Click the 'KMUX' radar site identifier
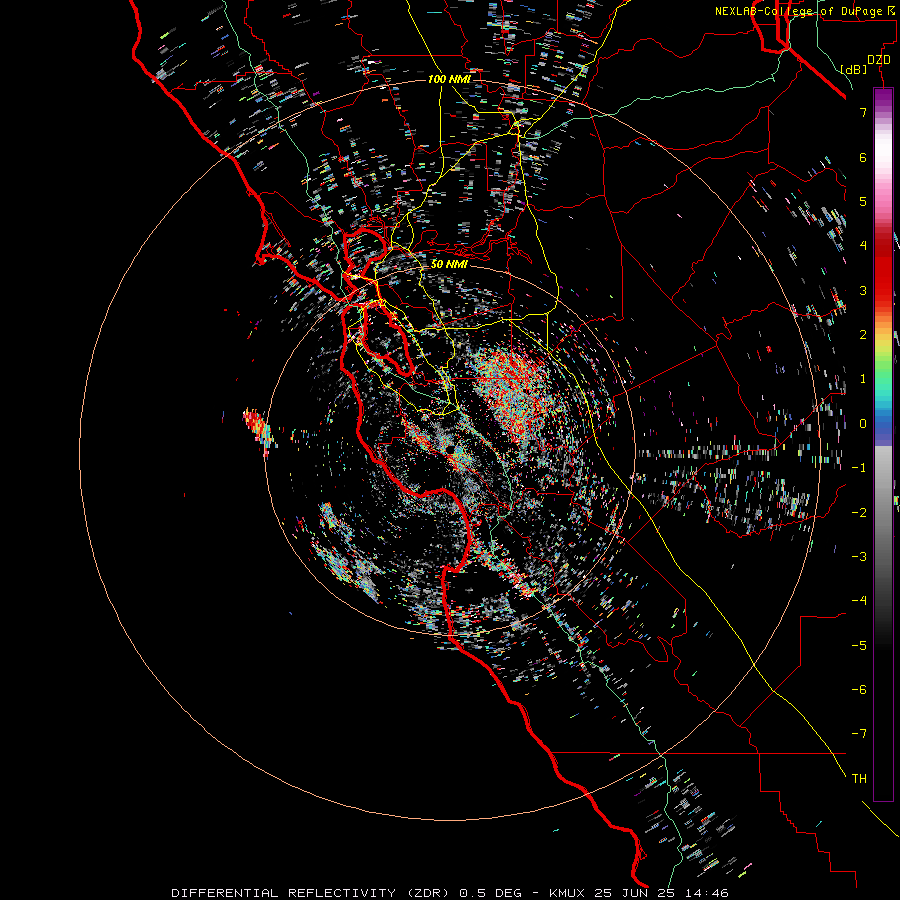Viewport: 900px width, 900px height. [x=567, y=893]
